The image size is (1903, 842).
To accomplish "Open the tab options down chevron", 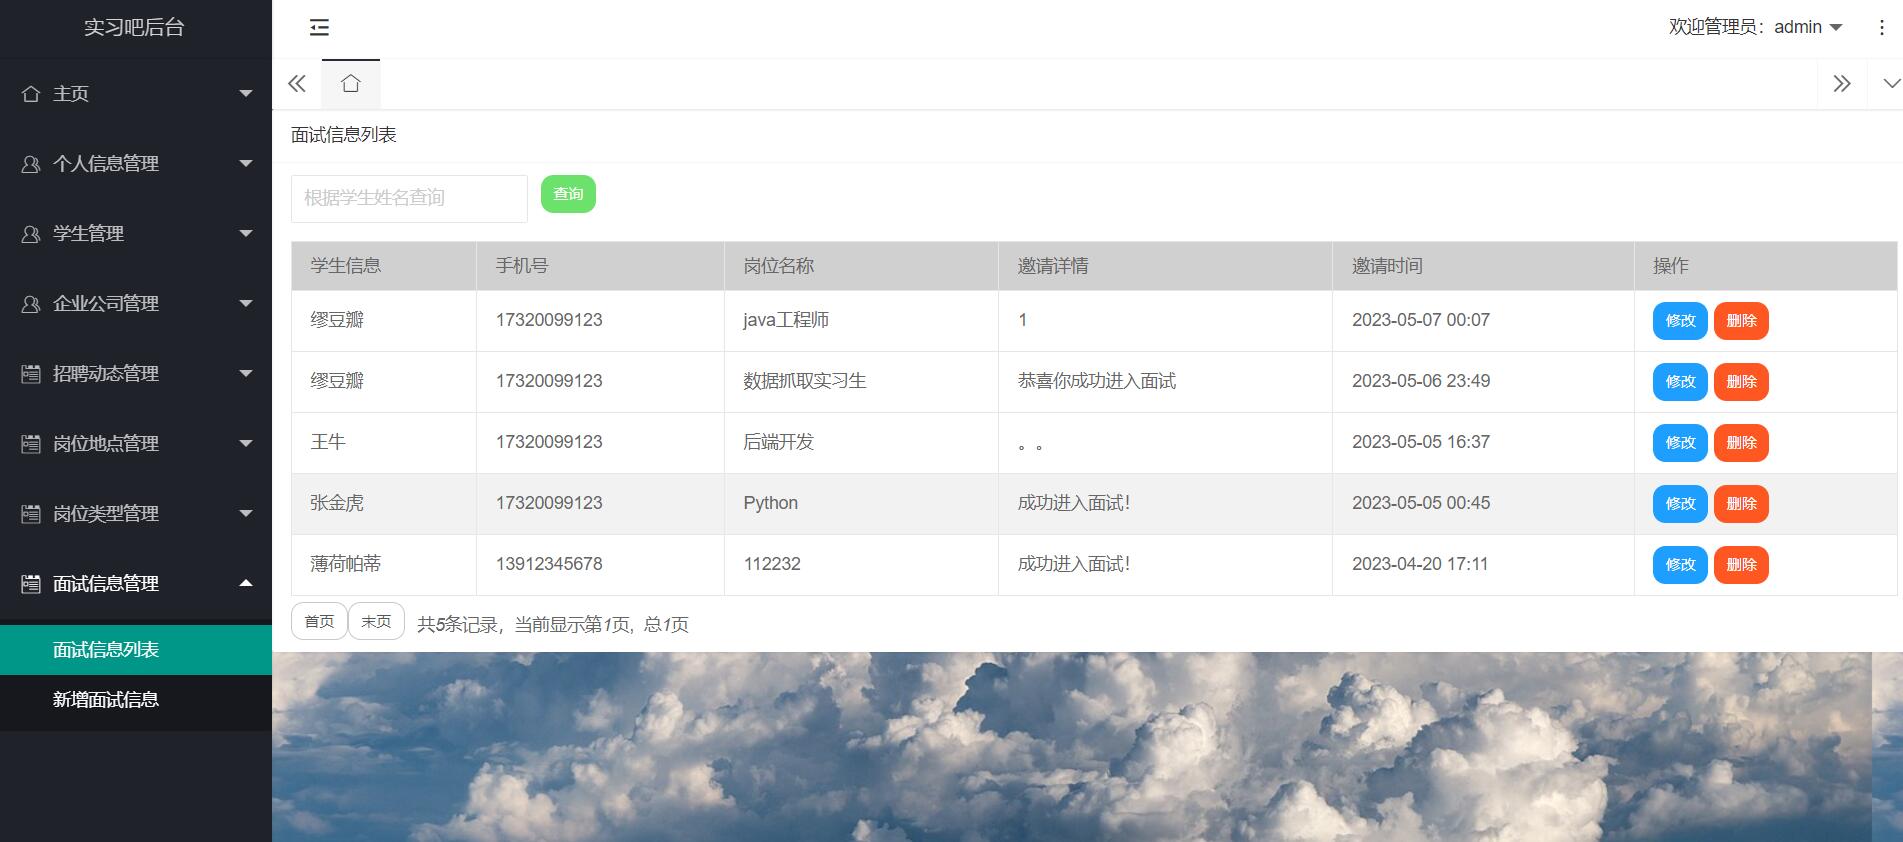I will click(1890, 83).
